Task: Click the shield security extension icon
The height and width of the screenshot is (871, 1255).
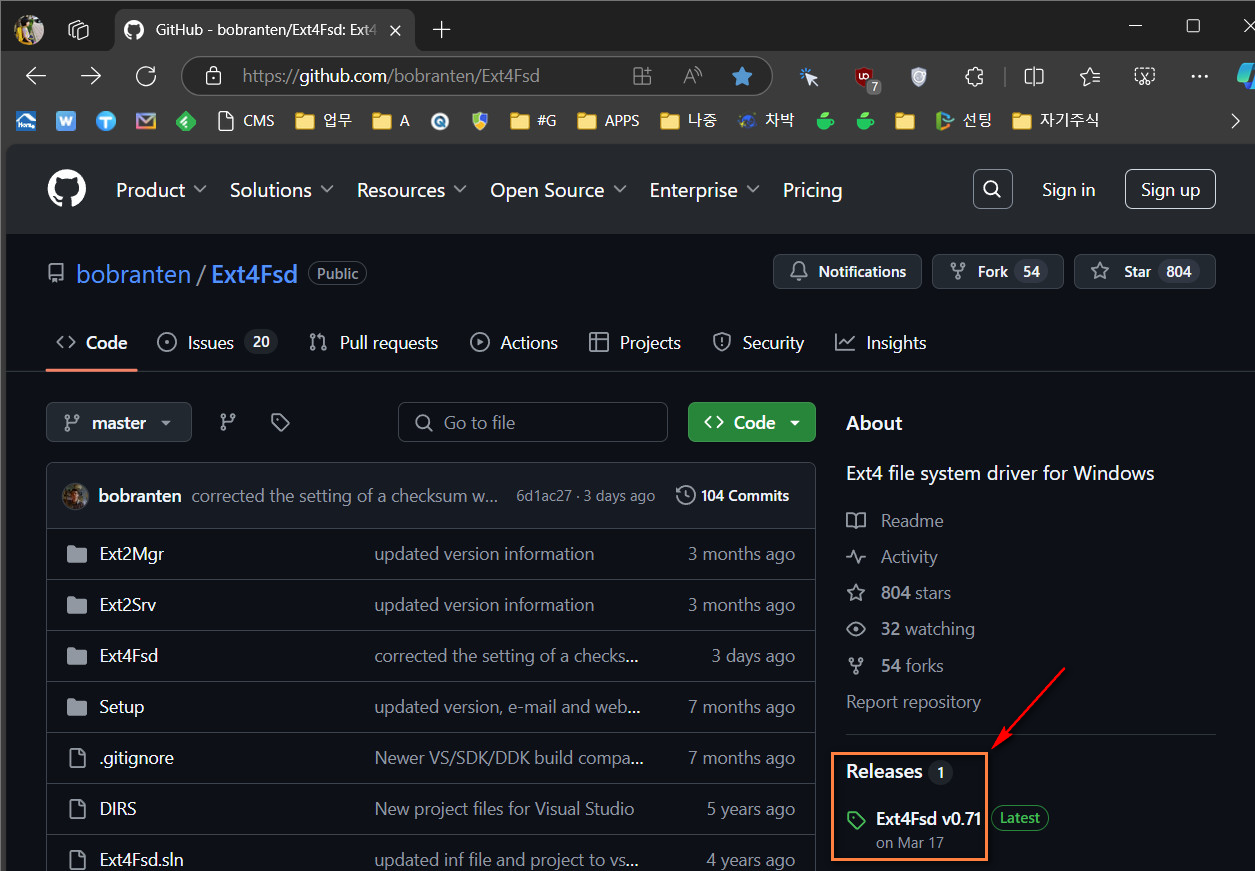Action: coord(919,76)
